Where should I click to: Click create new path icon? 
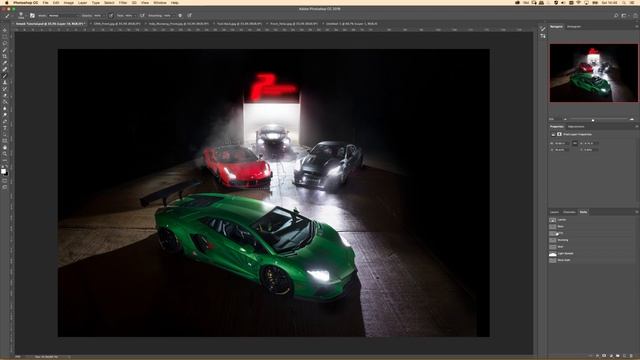pyautogui.click(x=624, y=356)
